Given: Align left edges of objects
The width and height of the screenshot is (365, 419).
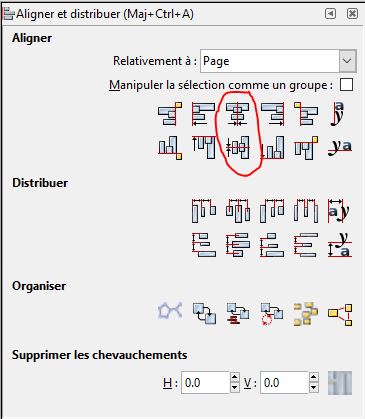Looking at the screenshot, I should point(204,114).
